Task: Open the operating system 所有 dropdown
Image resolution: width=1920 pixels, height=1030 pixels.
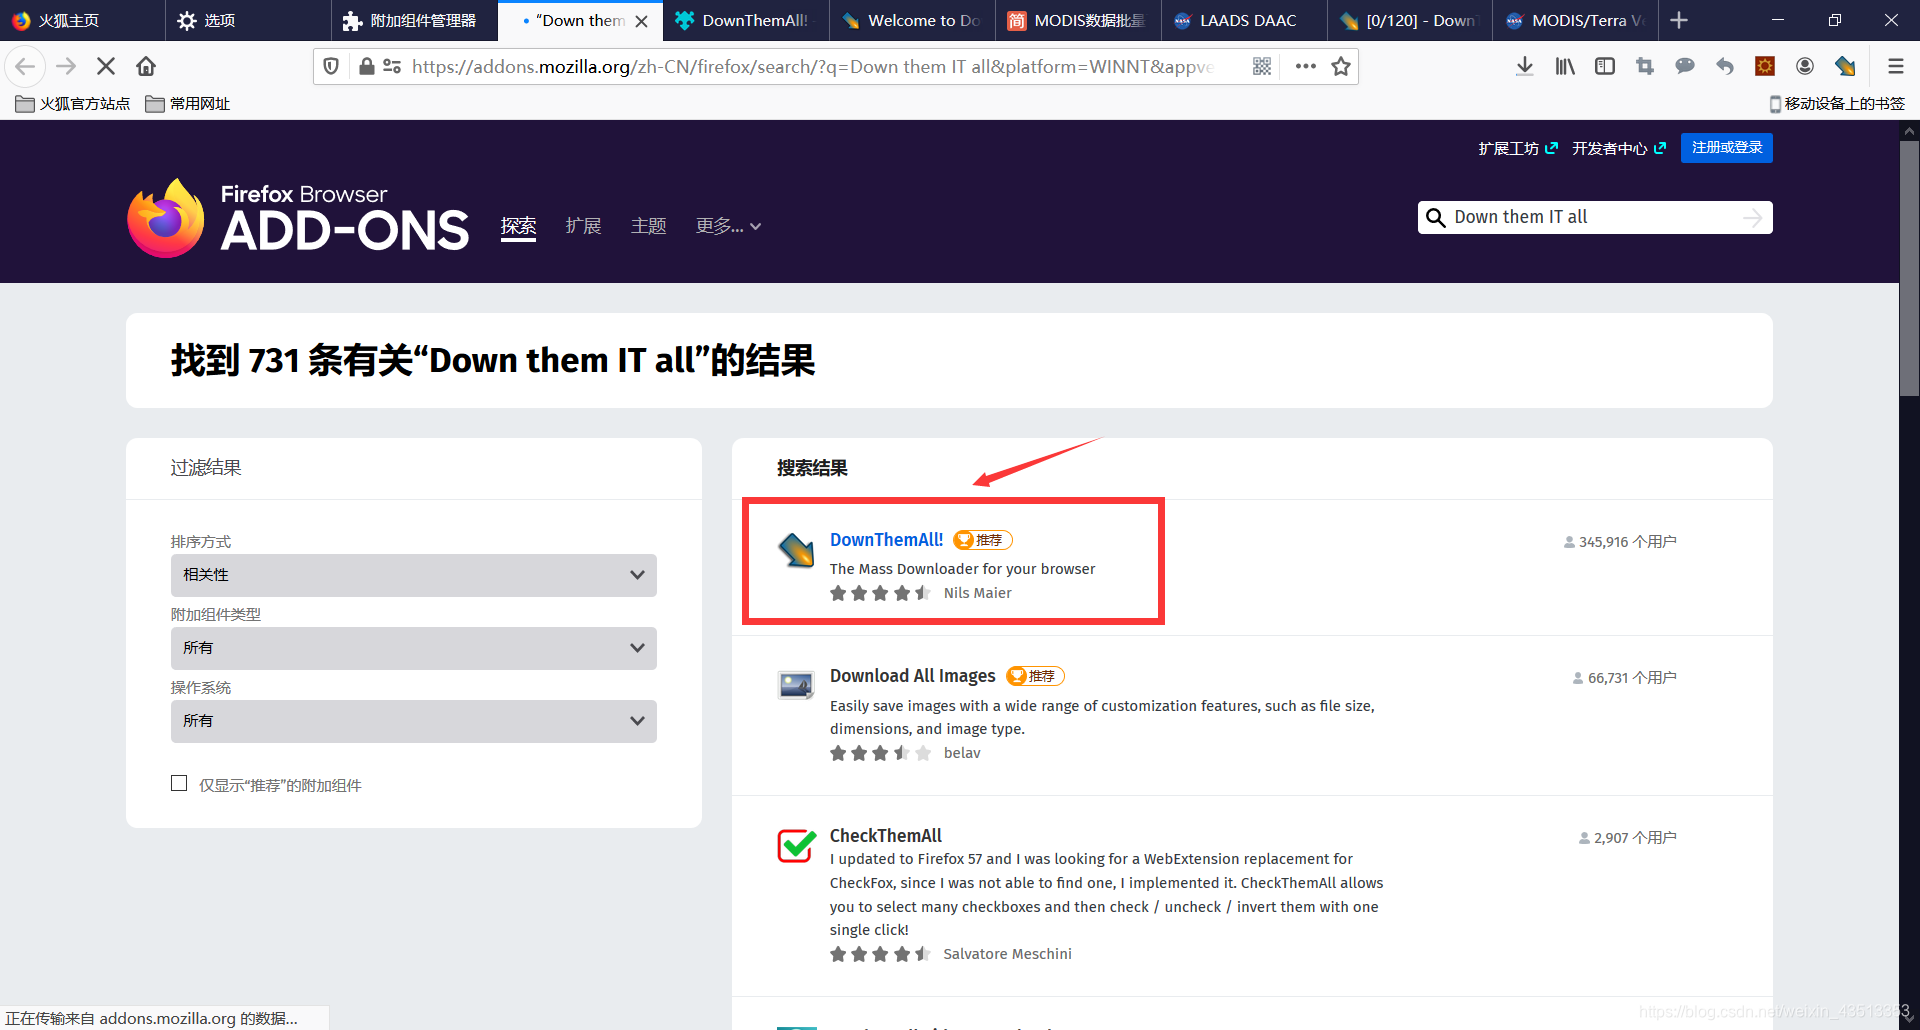Action: [x=414, y=721]
